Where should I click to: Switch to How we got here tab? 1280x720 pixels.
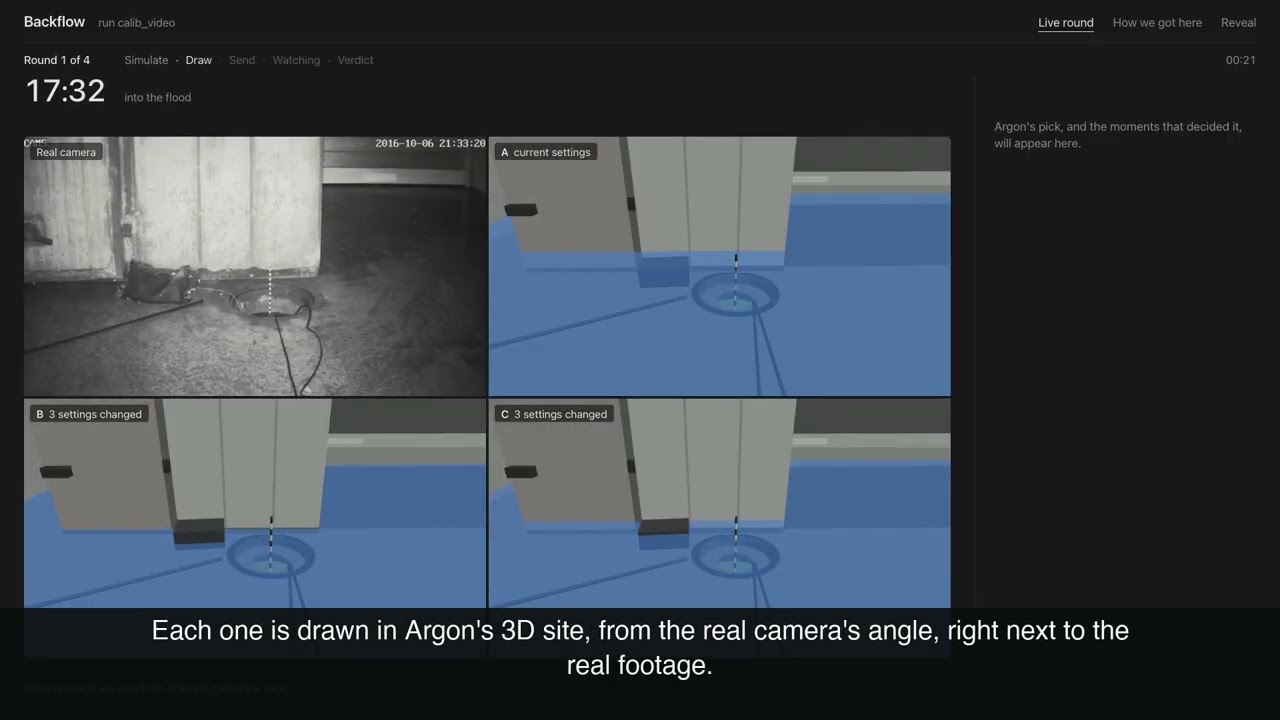point(1157,22)
